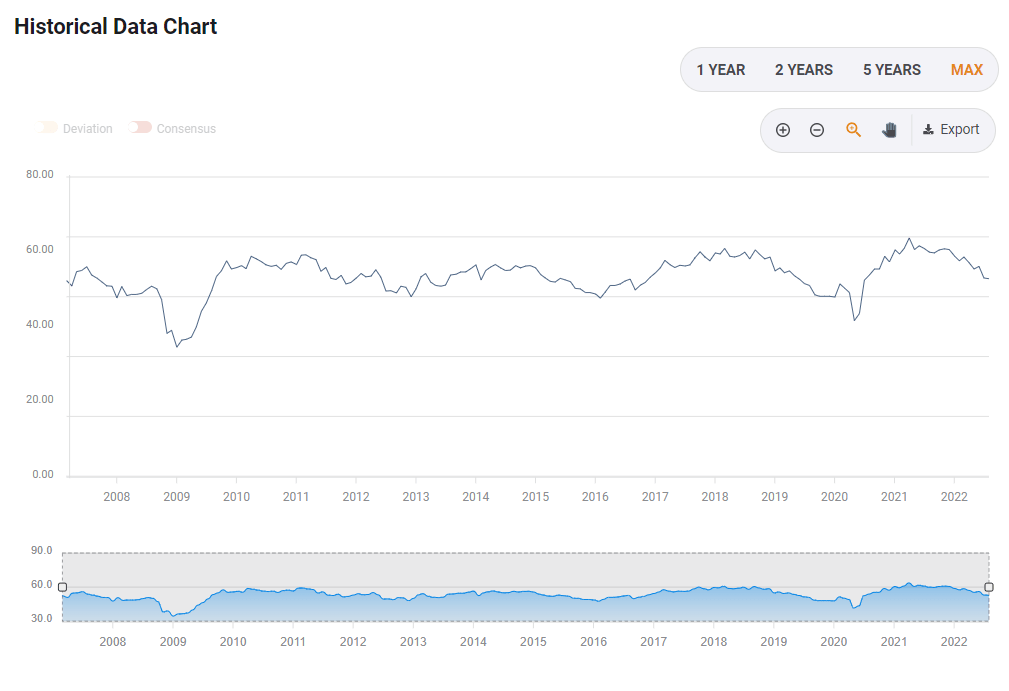1009x691 pixels.
Task: Activate the selection zoom magnifier tool
Action: [853, 130]
